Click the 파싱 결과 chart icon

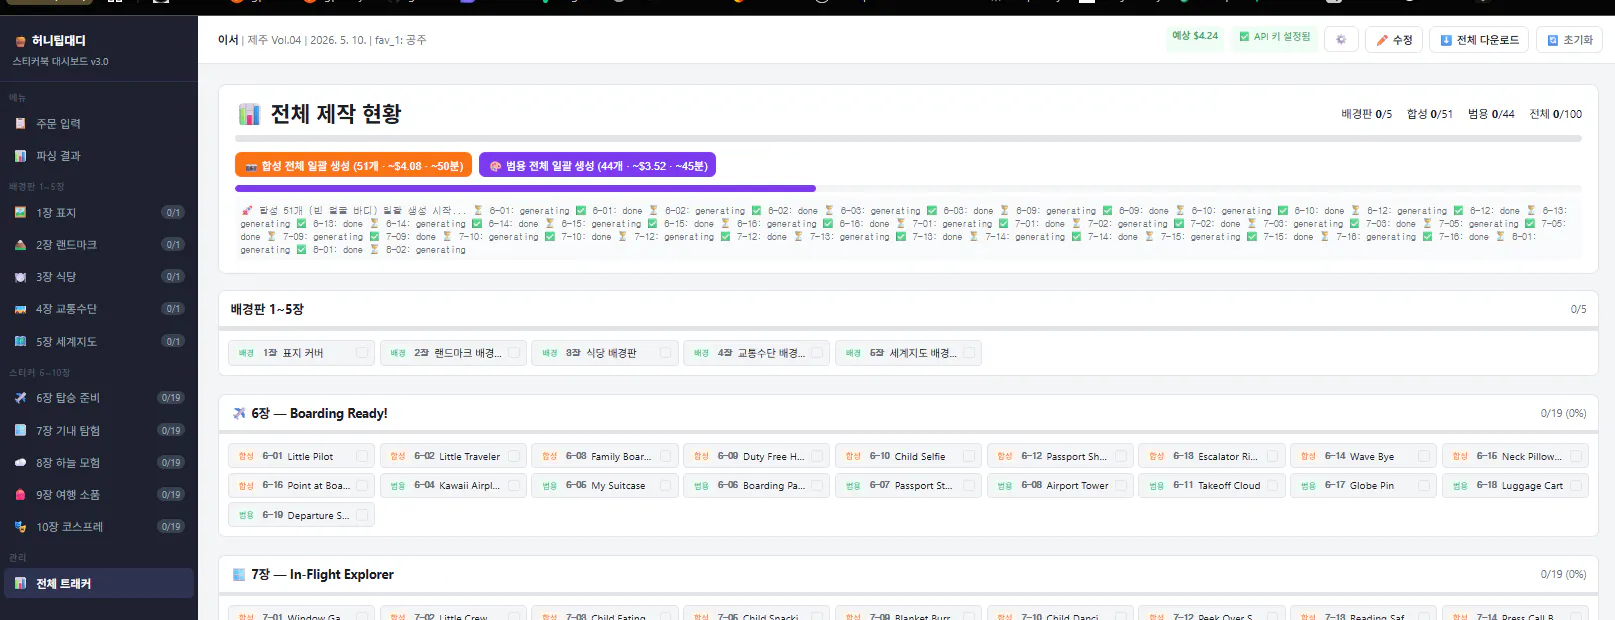click(x=20, y=156)
